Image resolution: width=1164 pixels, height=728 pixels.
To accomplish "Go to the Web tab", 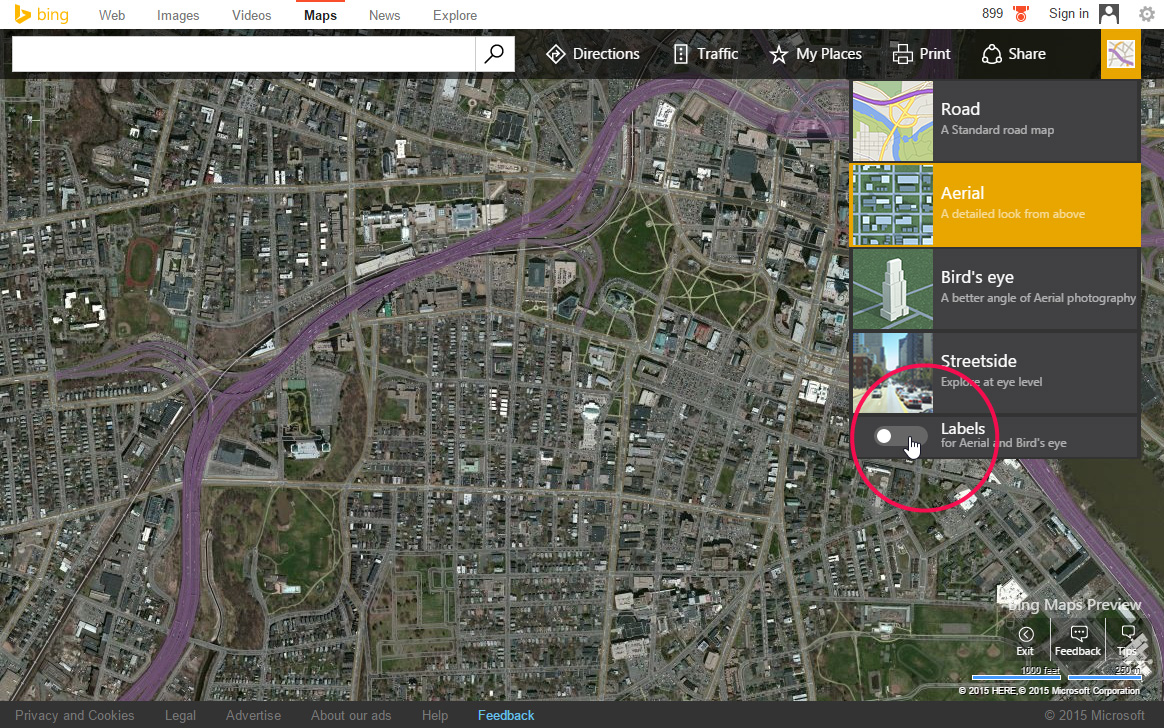I will coord(112,16).
